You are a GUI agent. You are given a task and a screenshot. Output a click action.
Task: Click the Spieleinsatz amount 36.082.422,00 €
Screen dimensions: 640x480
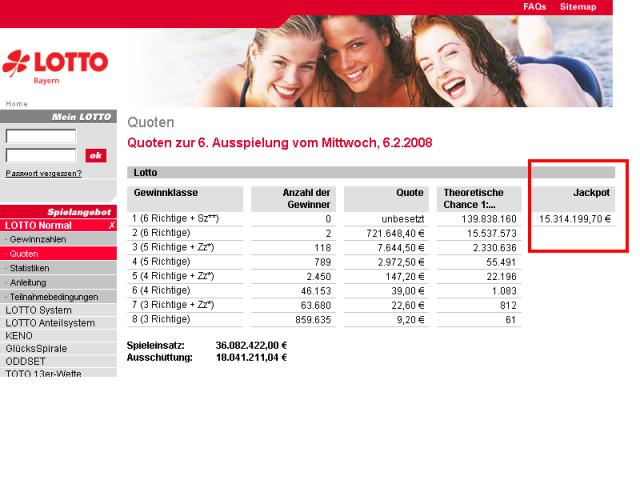251,345
